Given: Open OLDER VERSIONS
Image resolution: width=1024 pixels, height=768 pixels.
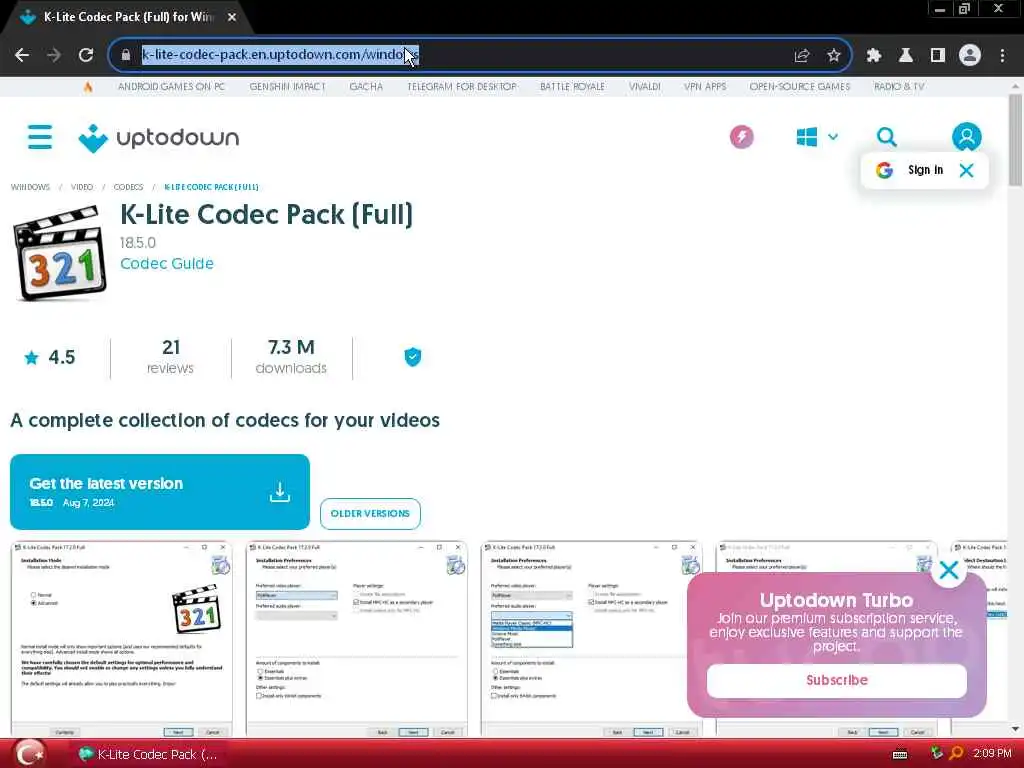Looking at the screenshot, I should pos(370,513).
